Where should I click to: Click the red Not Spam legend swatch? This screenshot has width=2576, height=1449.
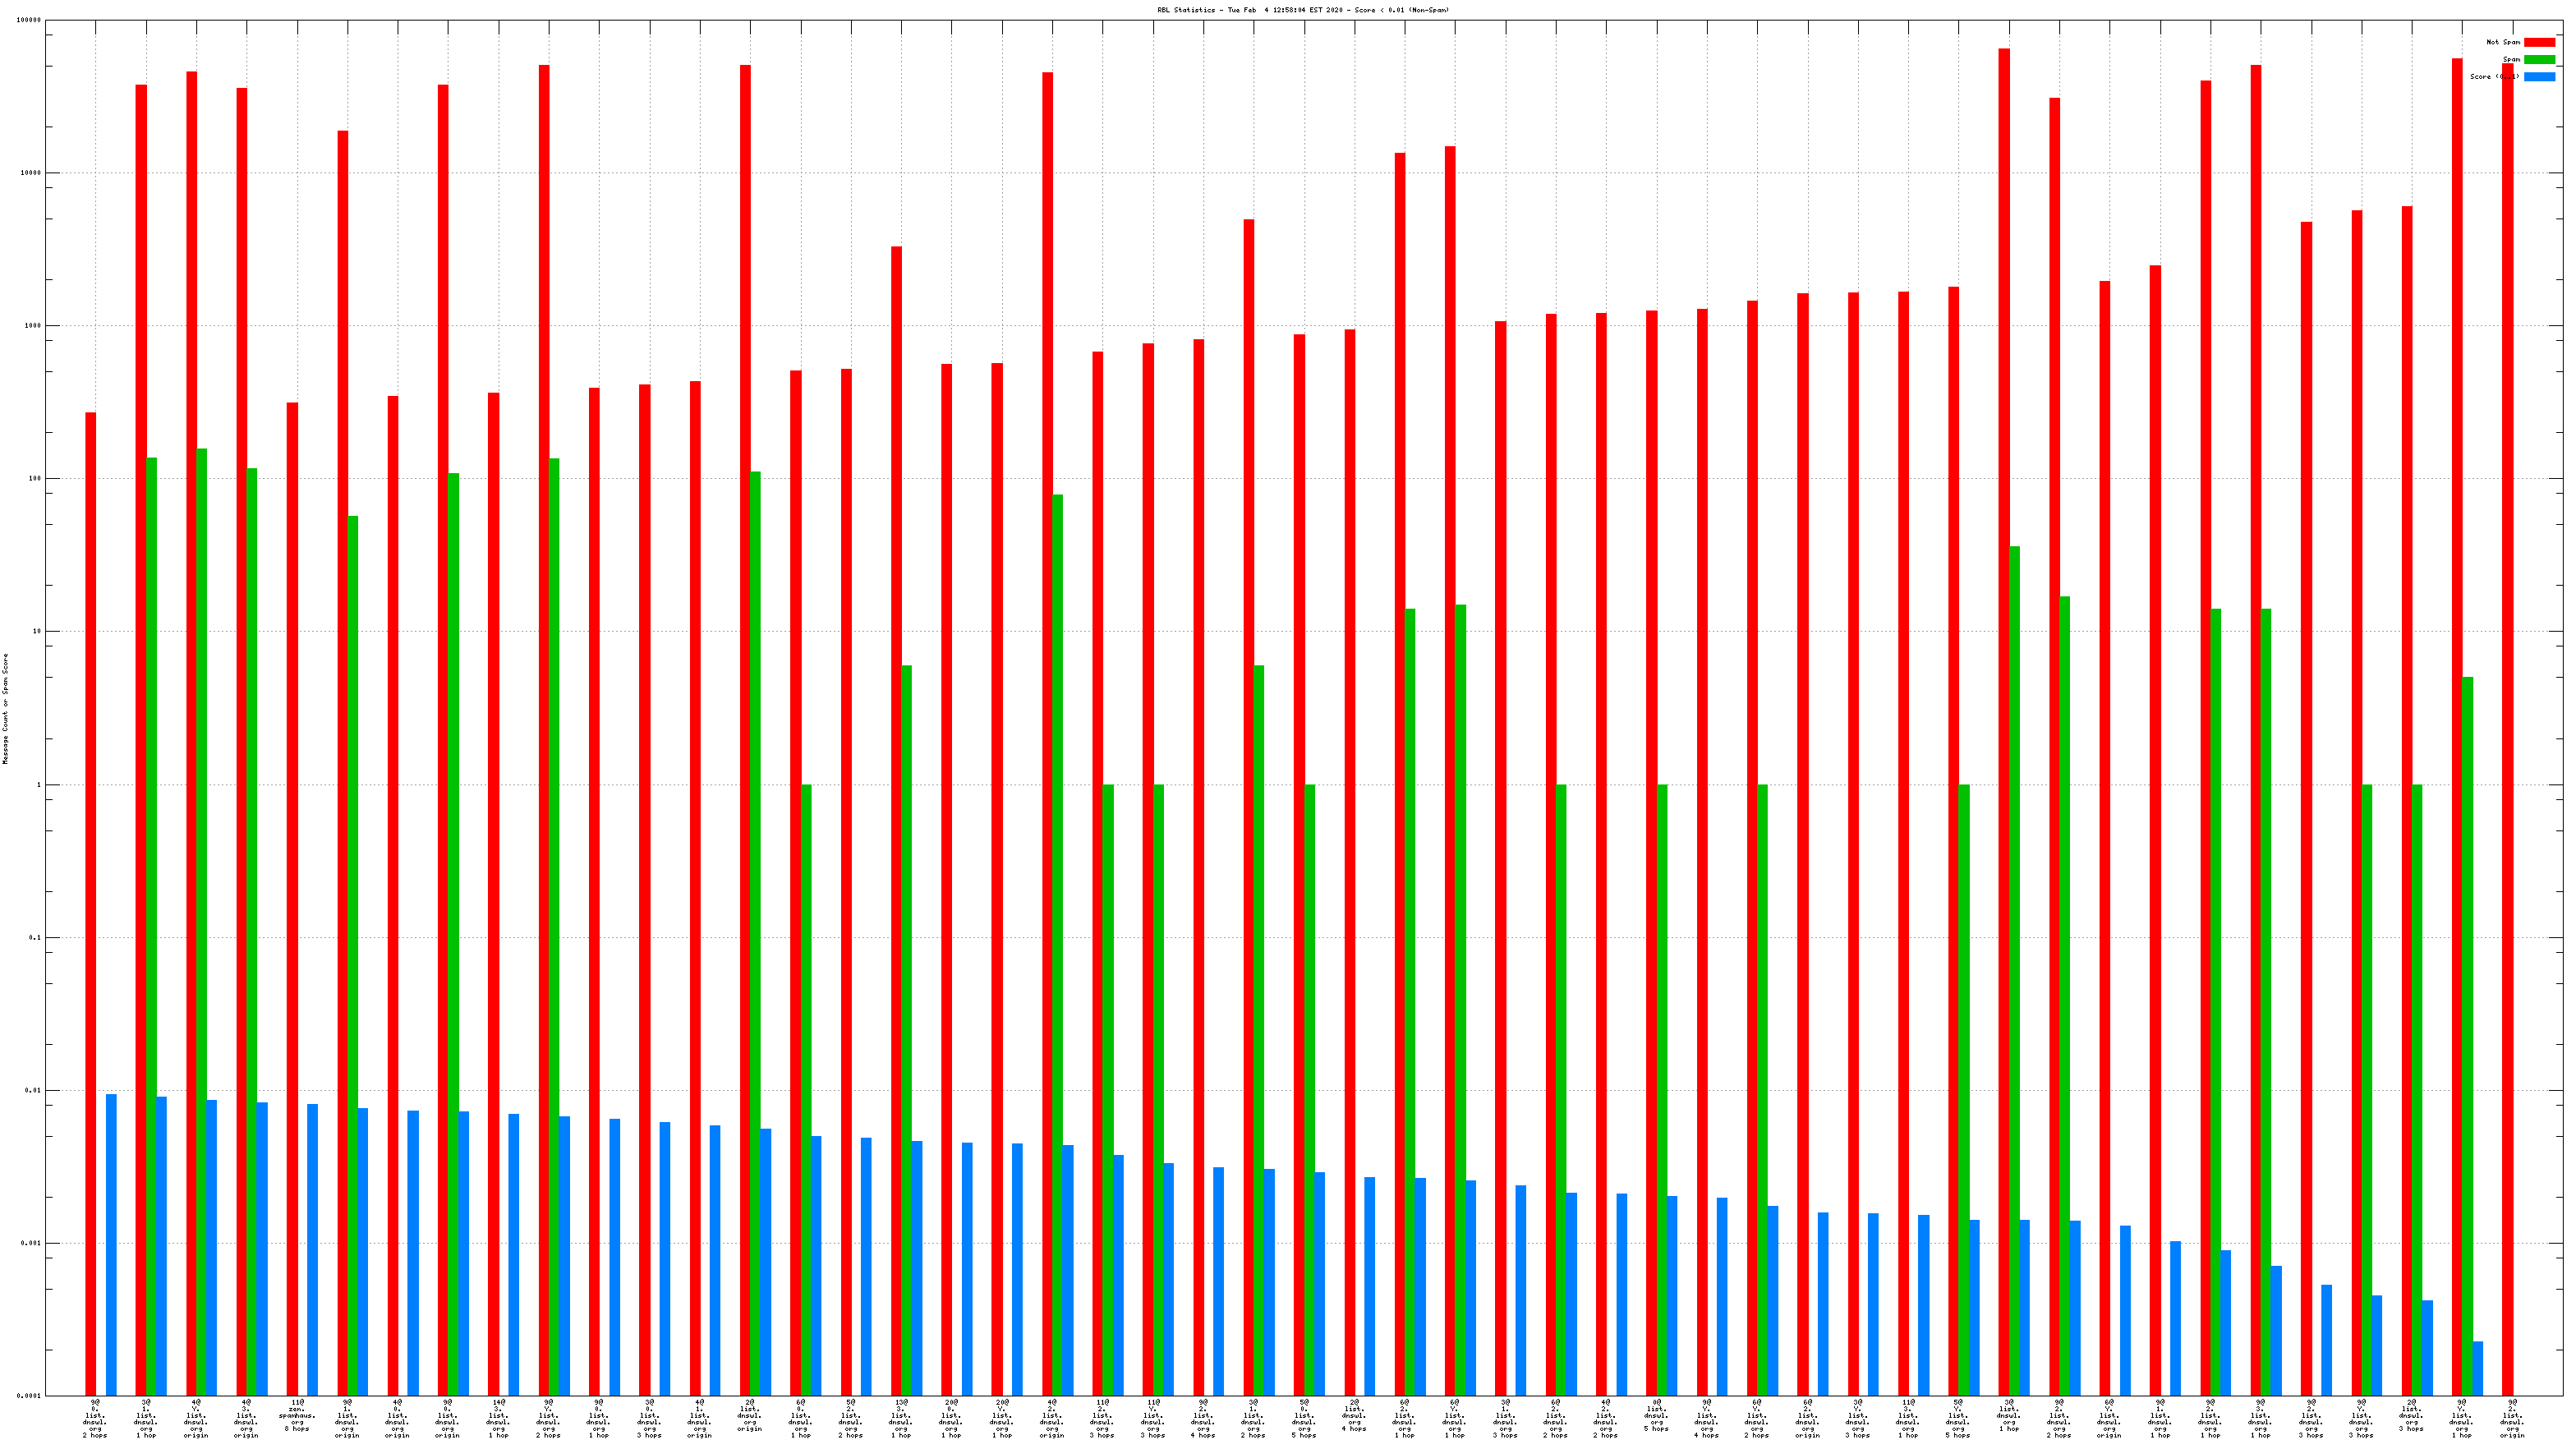[2538, 42]
